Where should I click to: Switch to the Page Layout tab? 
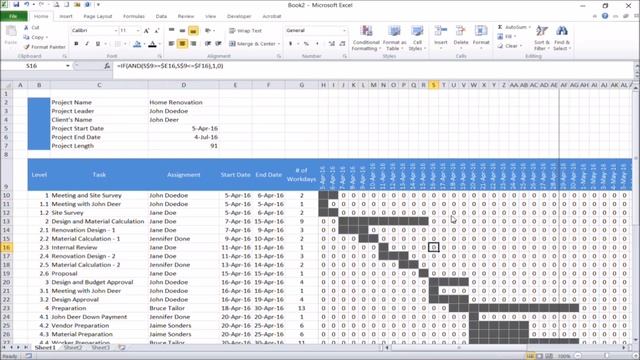(98, 16)
